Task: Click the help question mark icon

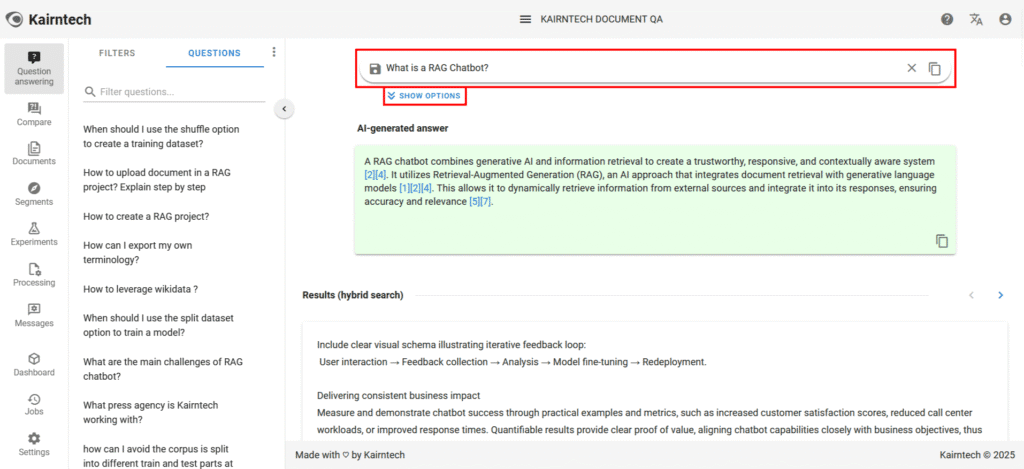Action: (947, 19)
